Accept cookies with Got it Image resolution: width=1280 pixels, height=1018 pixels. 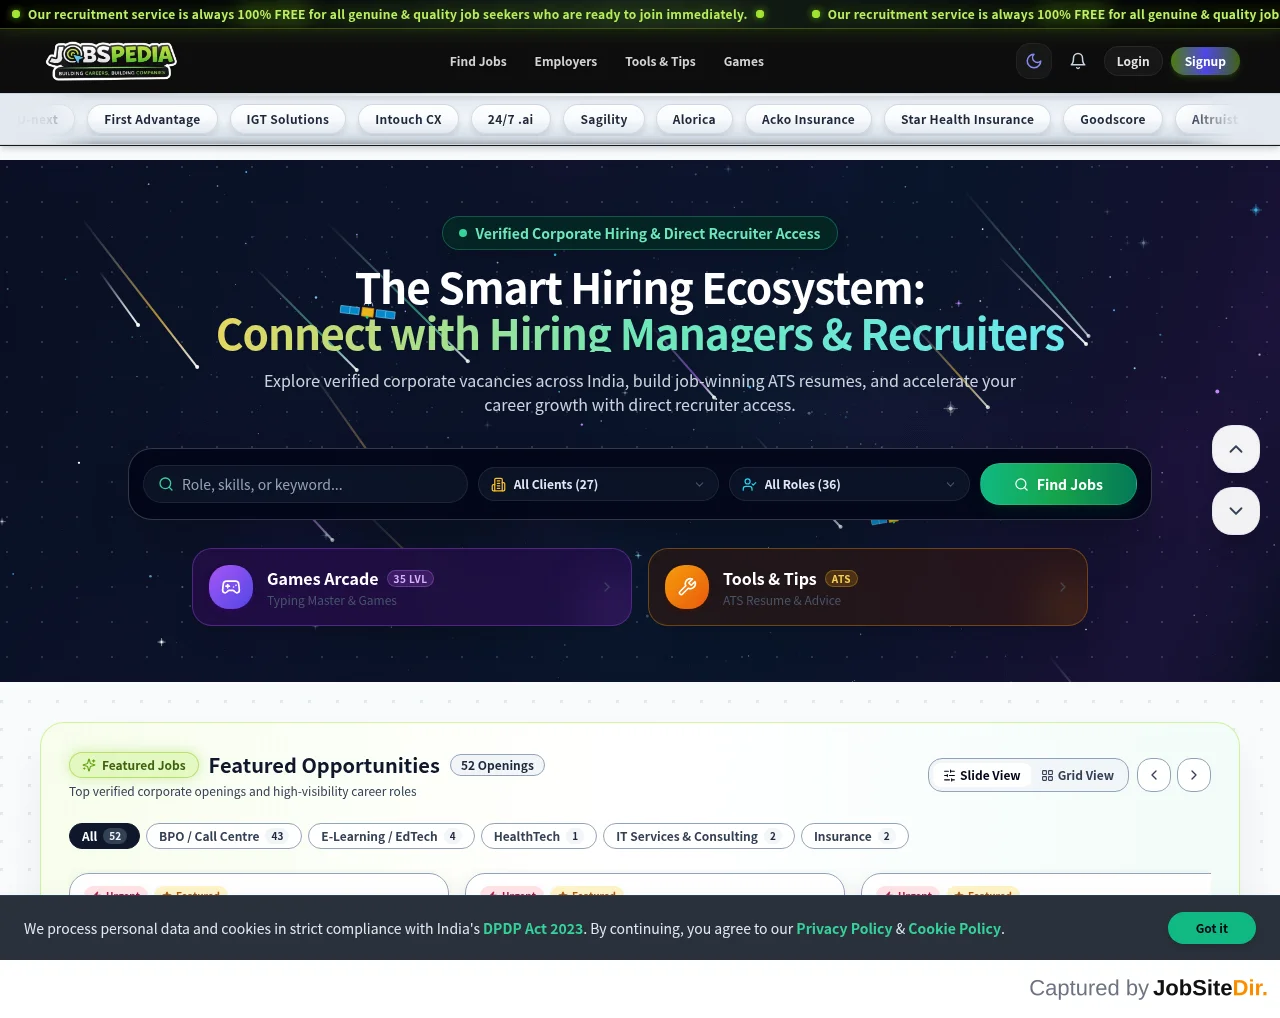coord(1212,928)
